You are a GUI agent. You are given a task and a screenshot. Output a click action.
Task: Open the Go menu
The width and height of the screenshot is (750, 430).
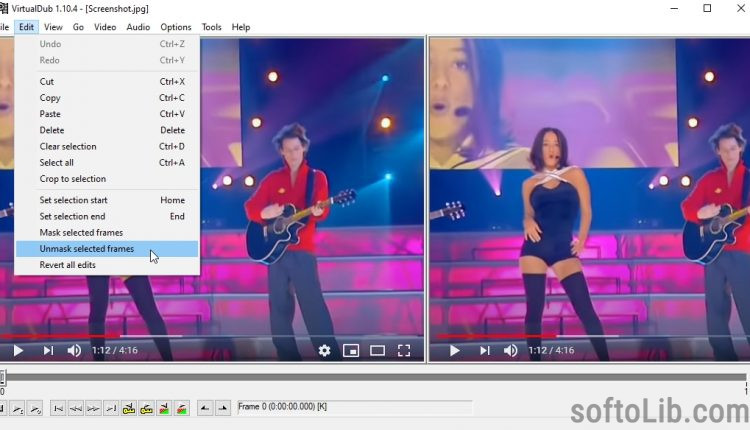[78, 27]
